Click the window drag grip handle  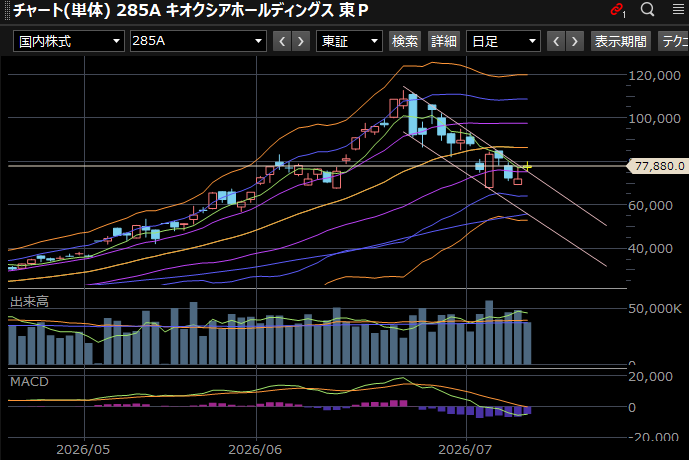click(7, 11)
